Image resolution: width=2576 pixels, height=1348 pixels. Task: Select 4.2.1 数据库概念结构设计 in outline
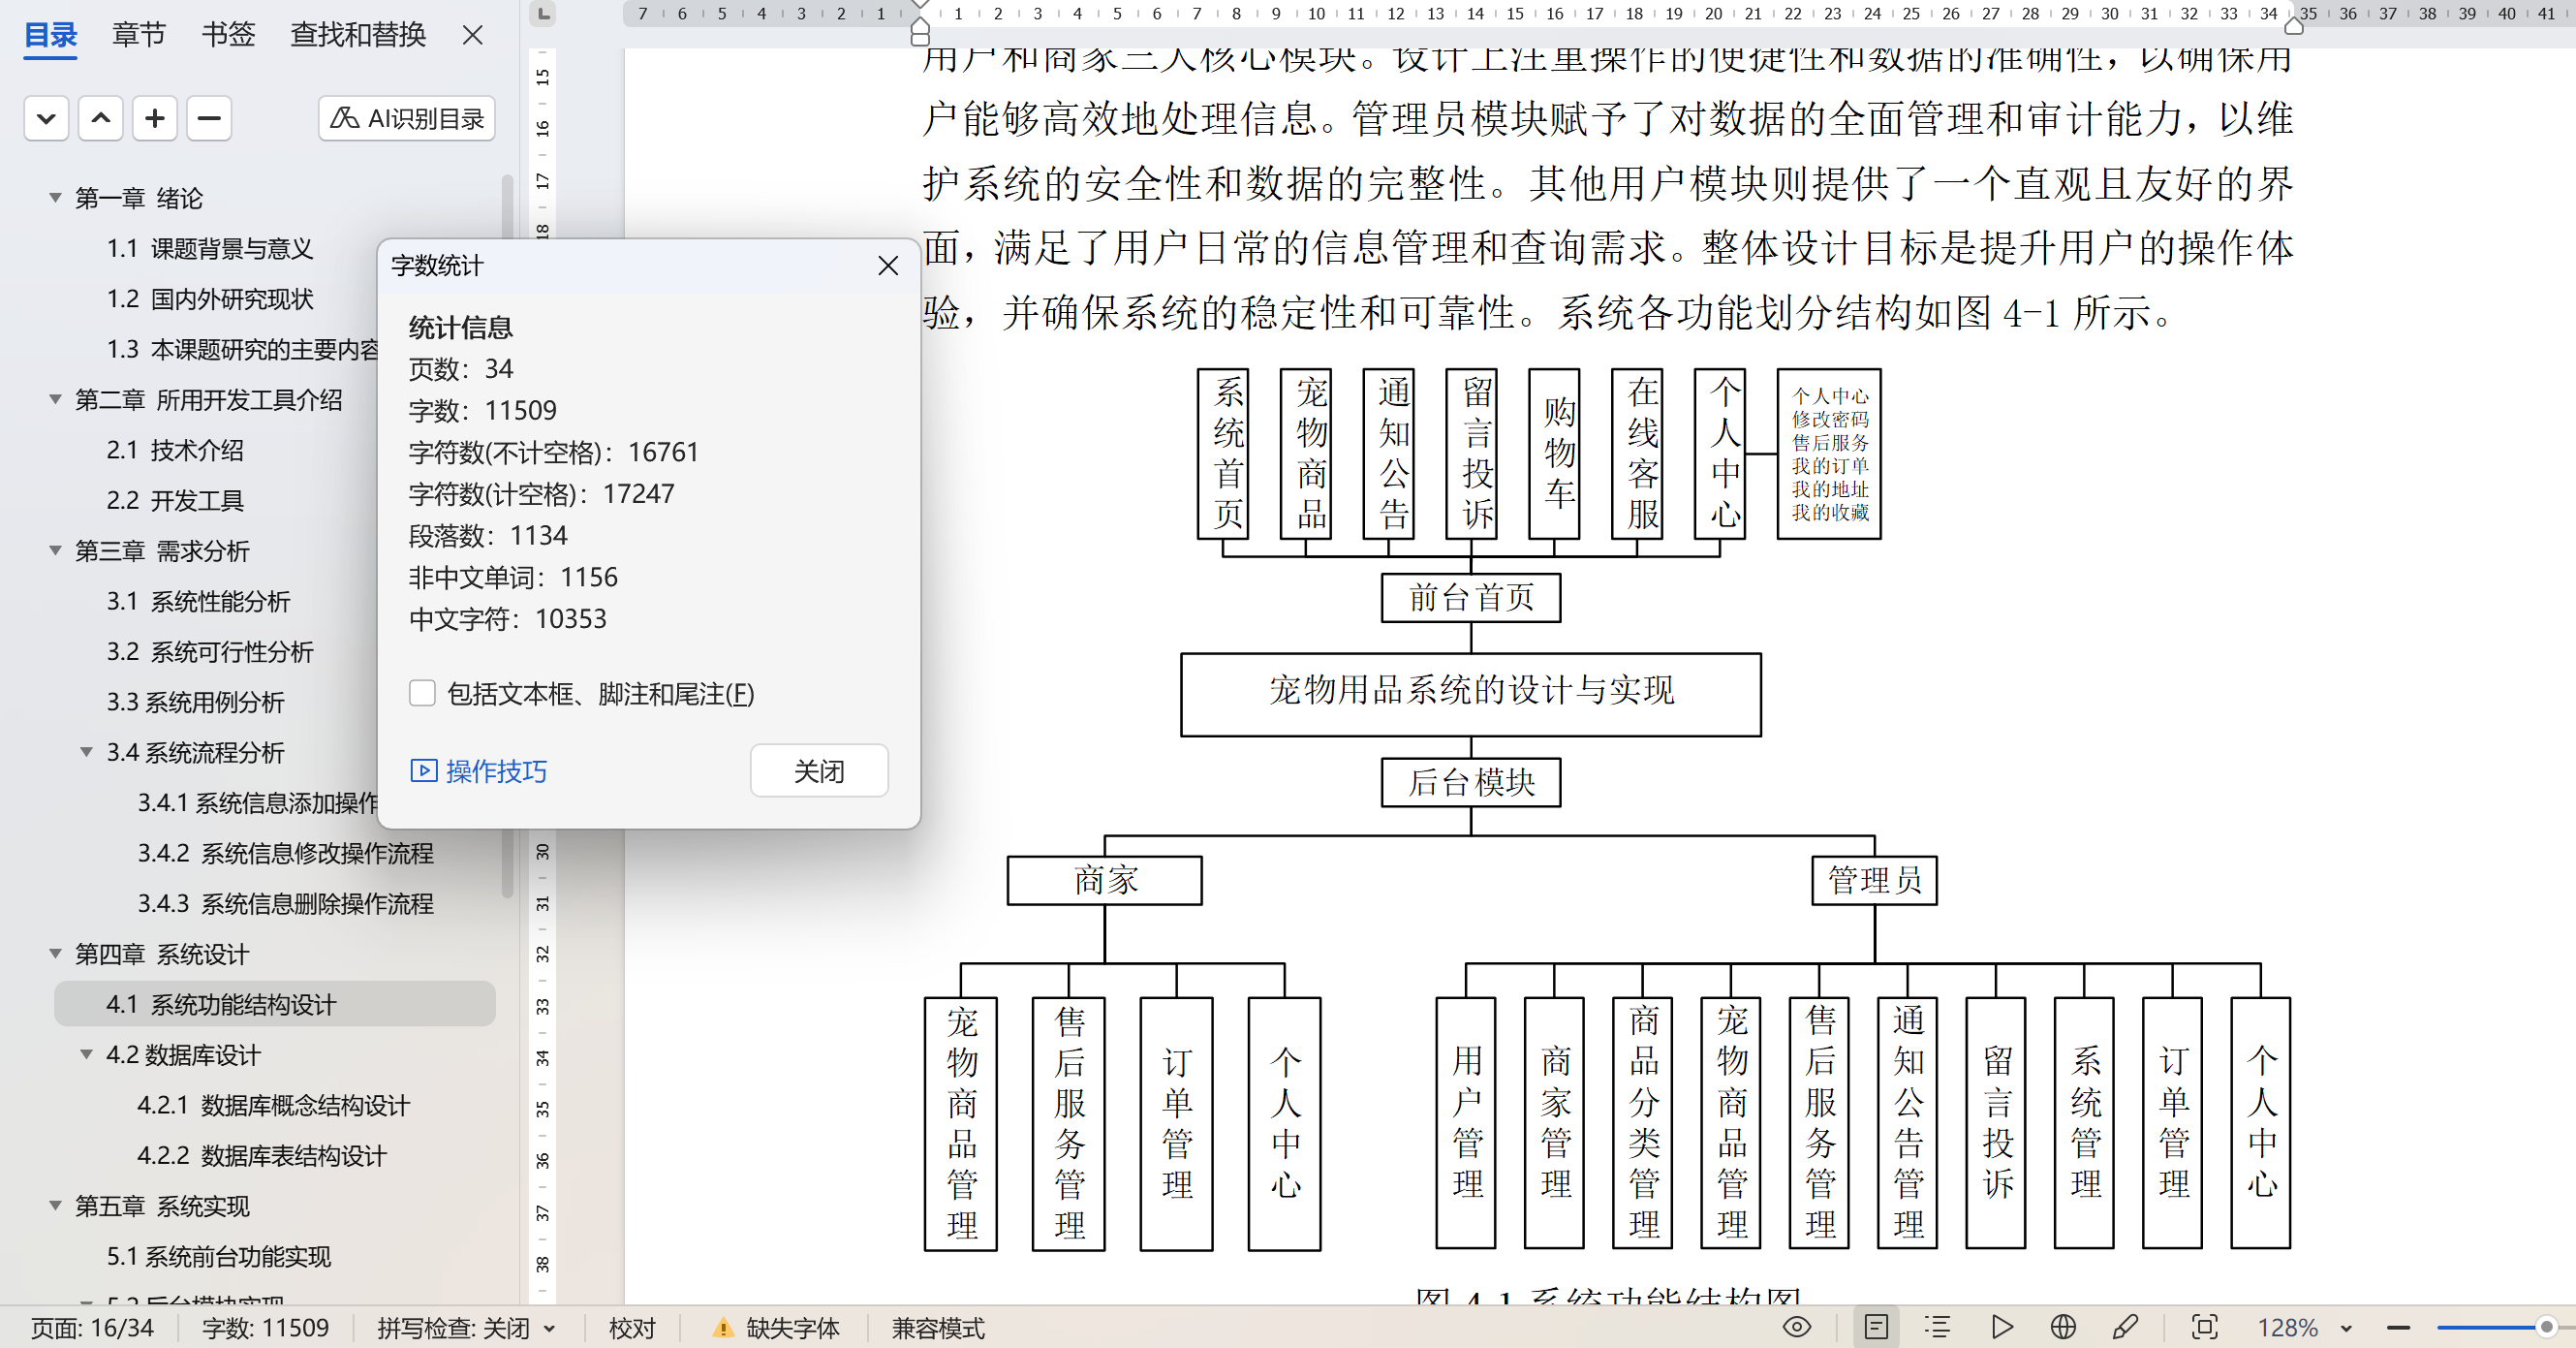coord(273,1105)
